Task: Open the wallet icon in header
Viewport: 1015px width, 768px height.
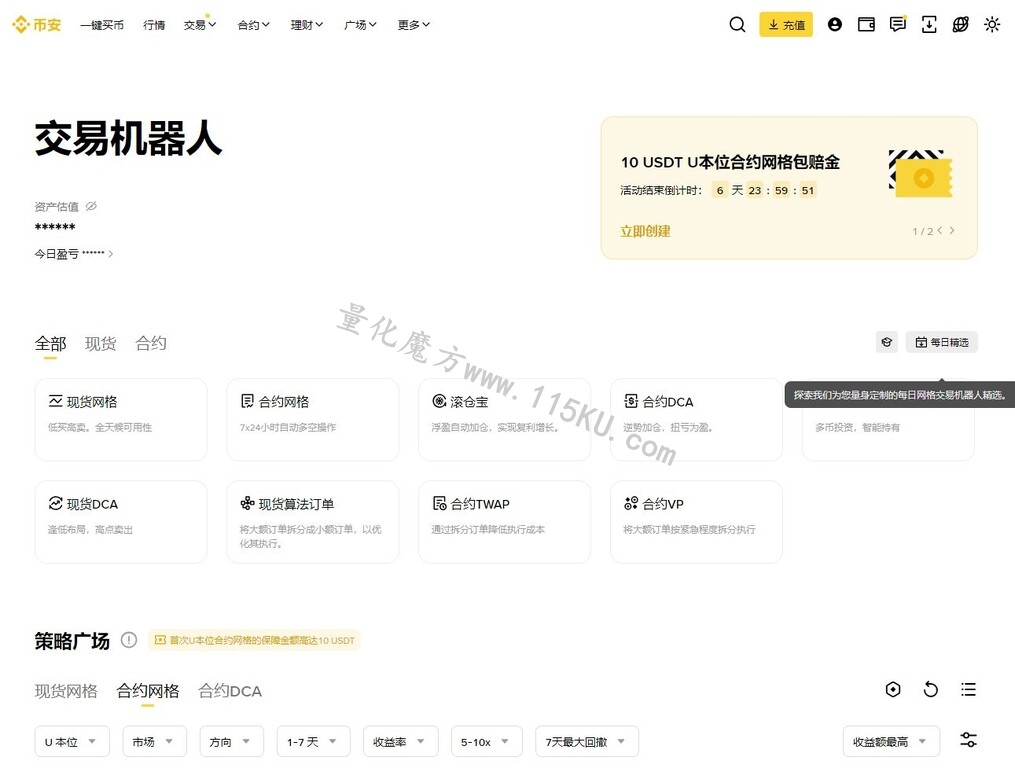Action: [x=866, y=25]
